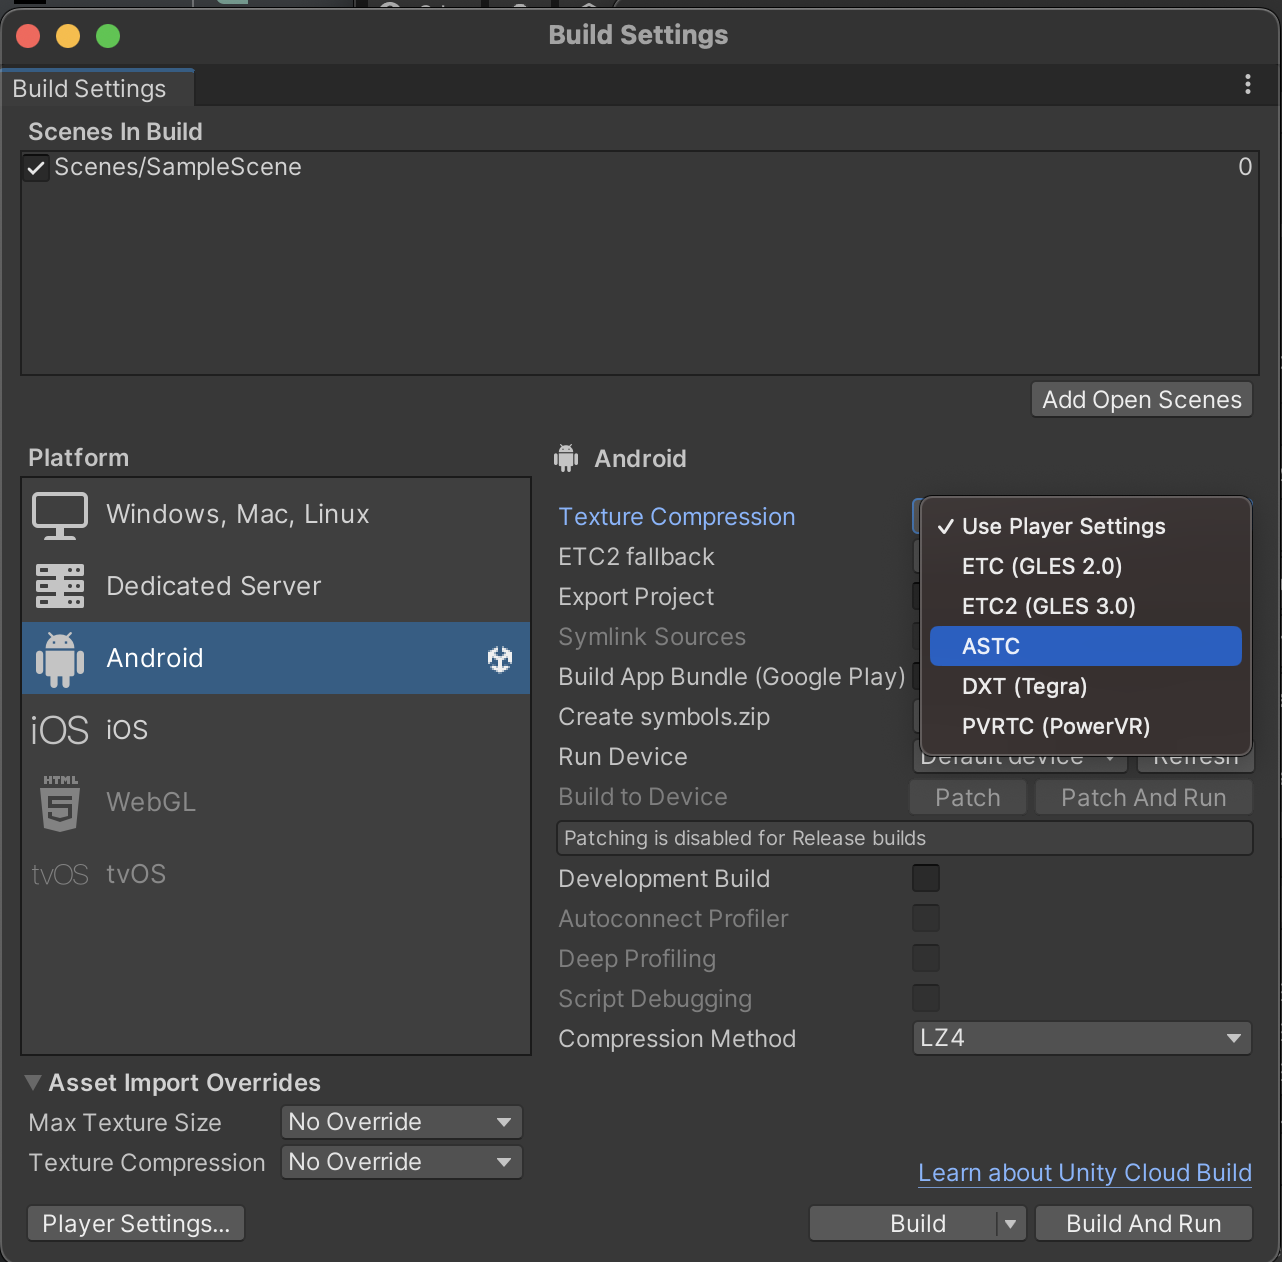1282x1262 pixels.
Task: Collapse the Asset Import Overrides section
Action: pyautogui.click(x=33, y=1083)
